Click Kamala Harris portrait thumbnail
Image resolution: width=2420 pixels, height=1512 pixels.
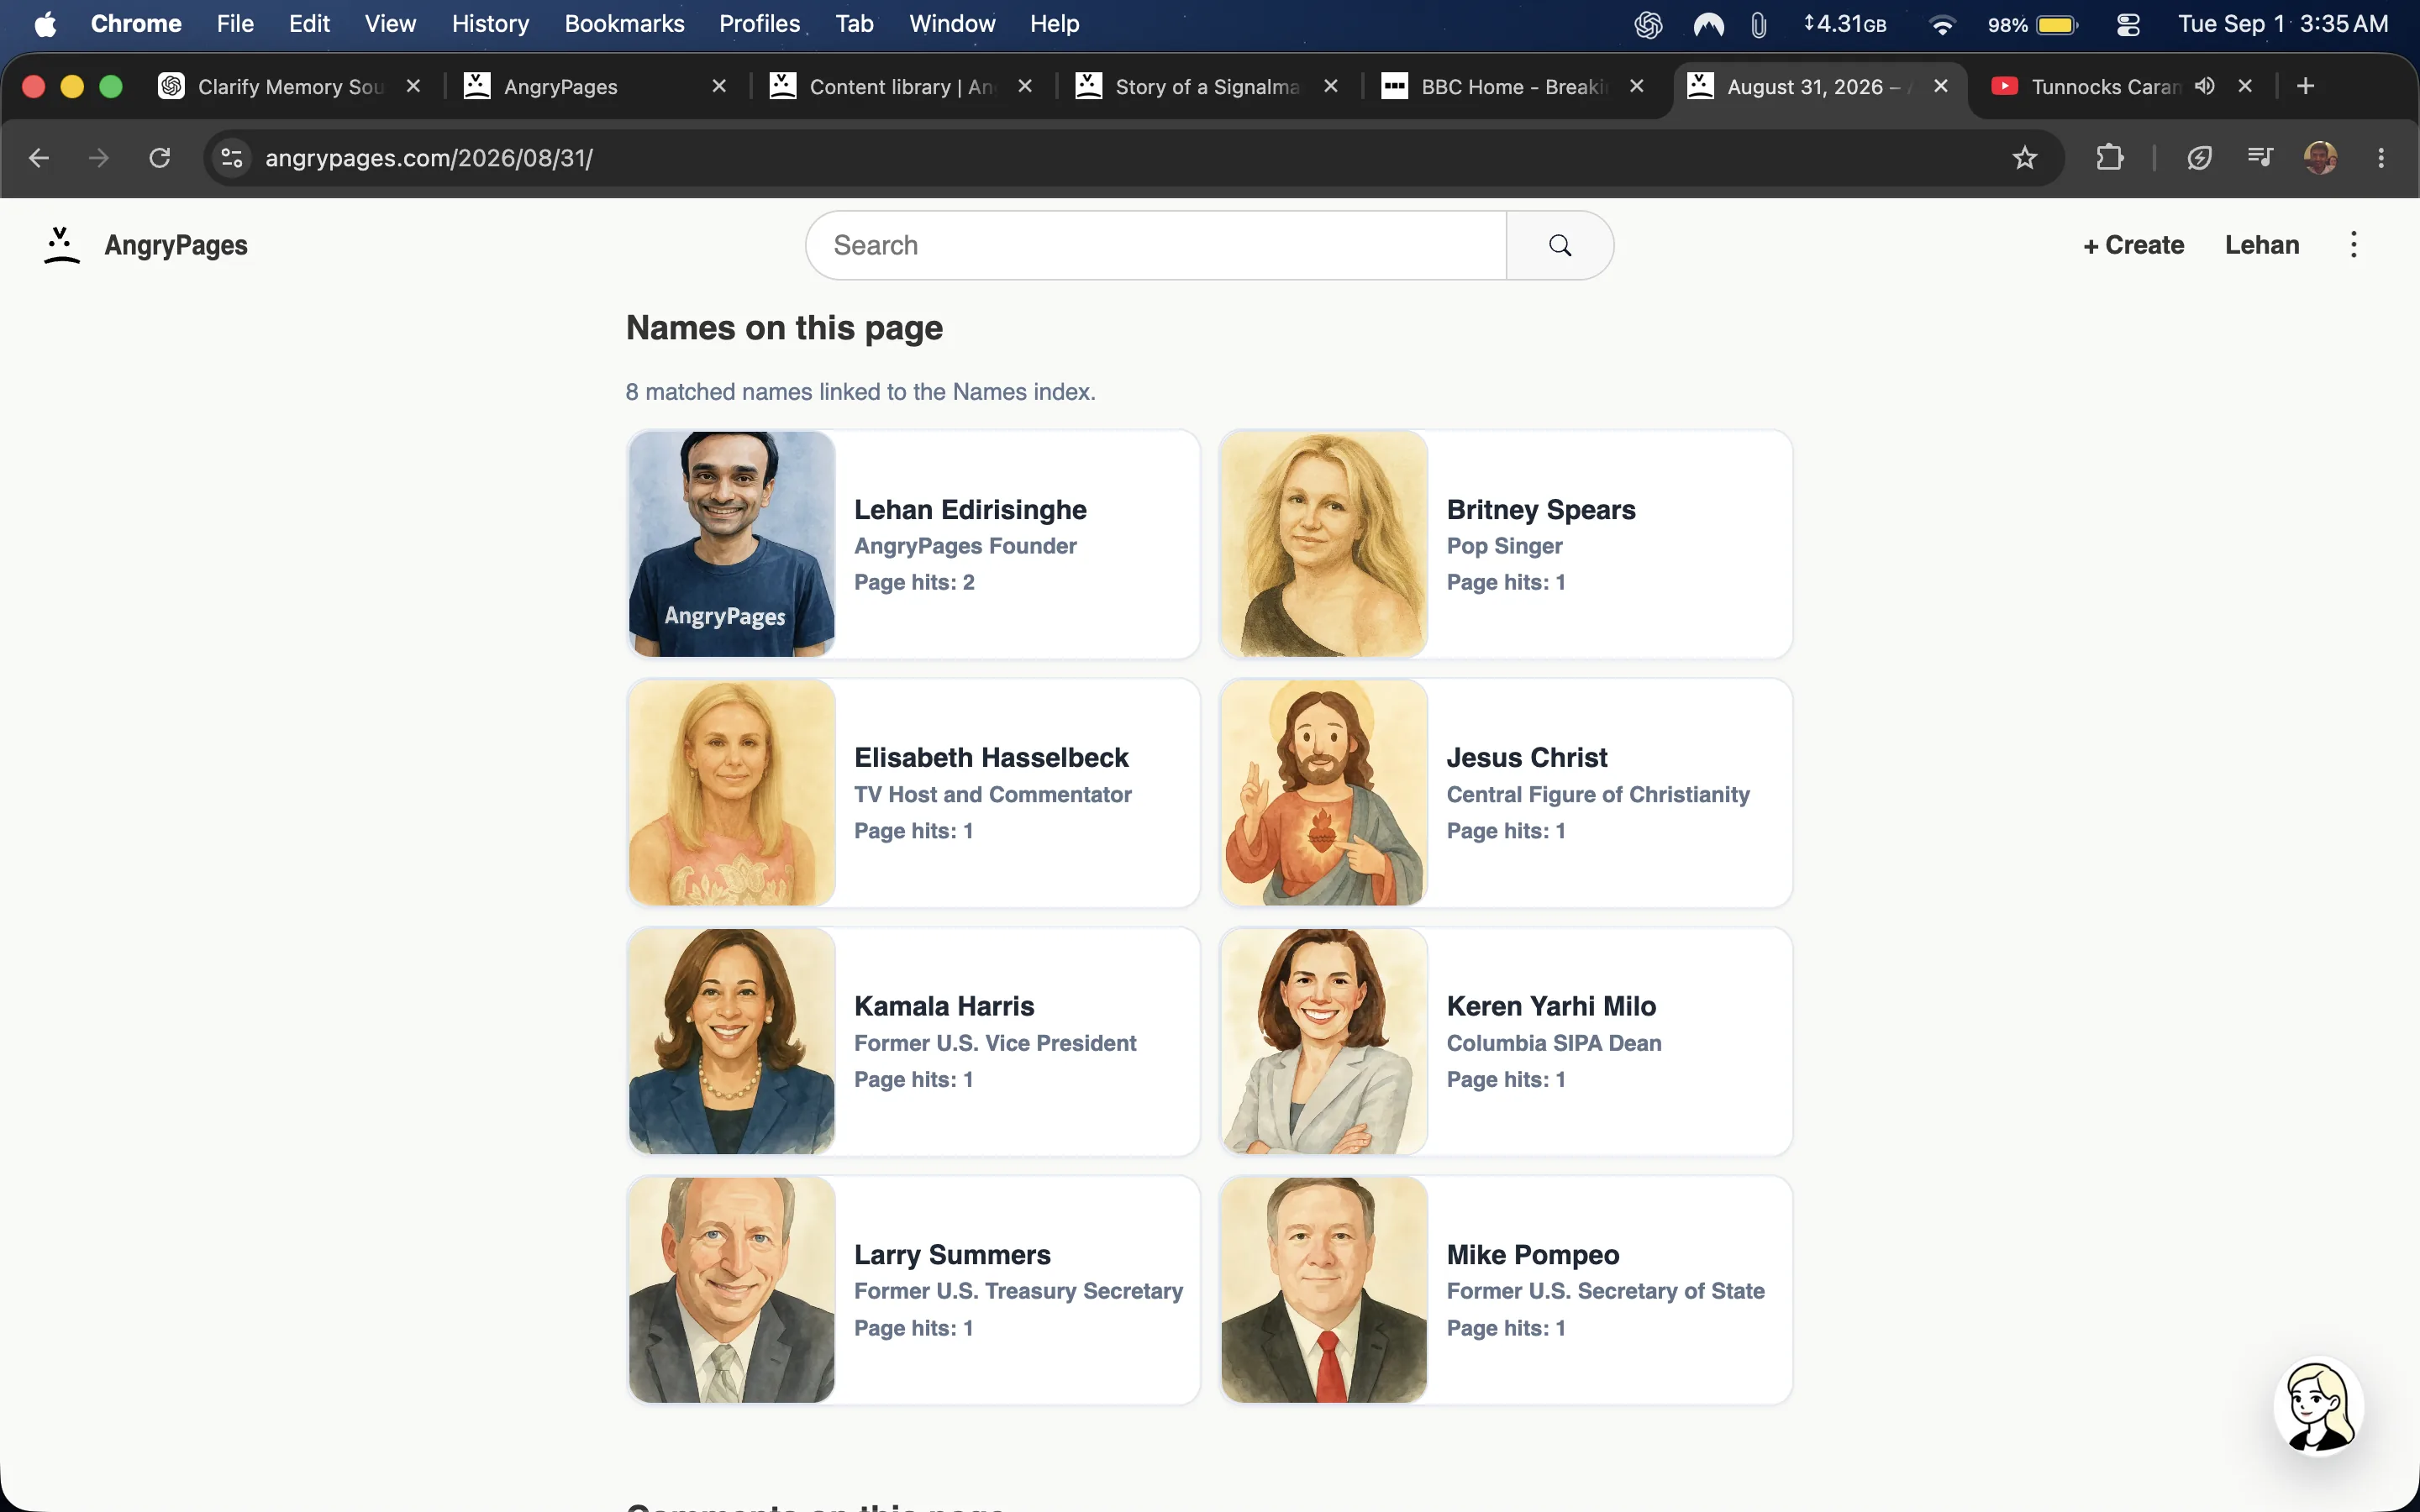point(731,1041)
